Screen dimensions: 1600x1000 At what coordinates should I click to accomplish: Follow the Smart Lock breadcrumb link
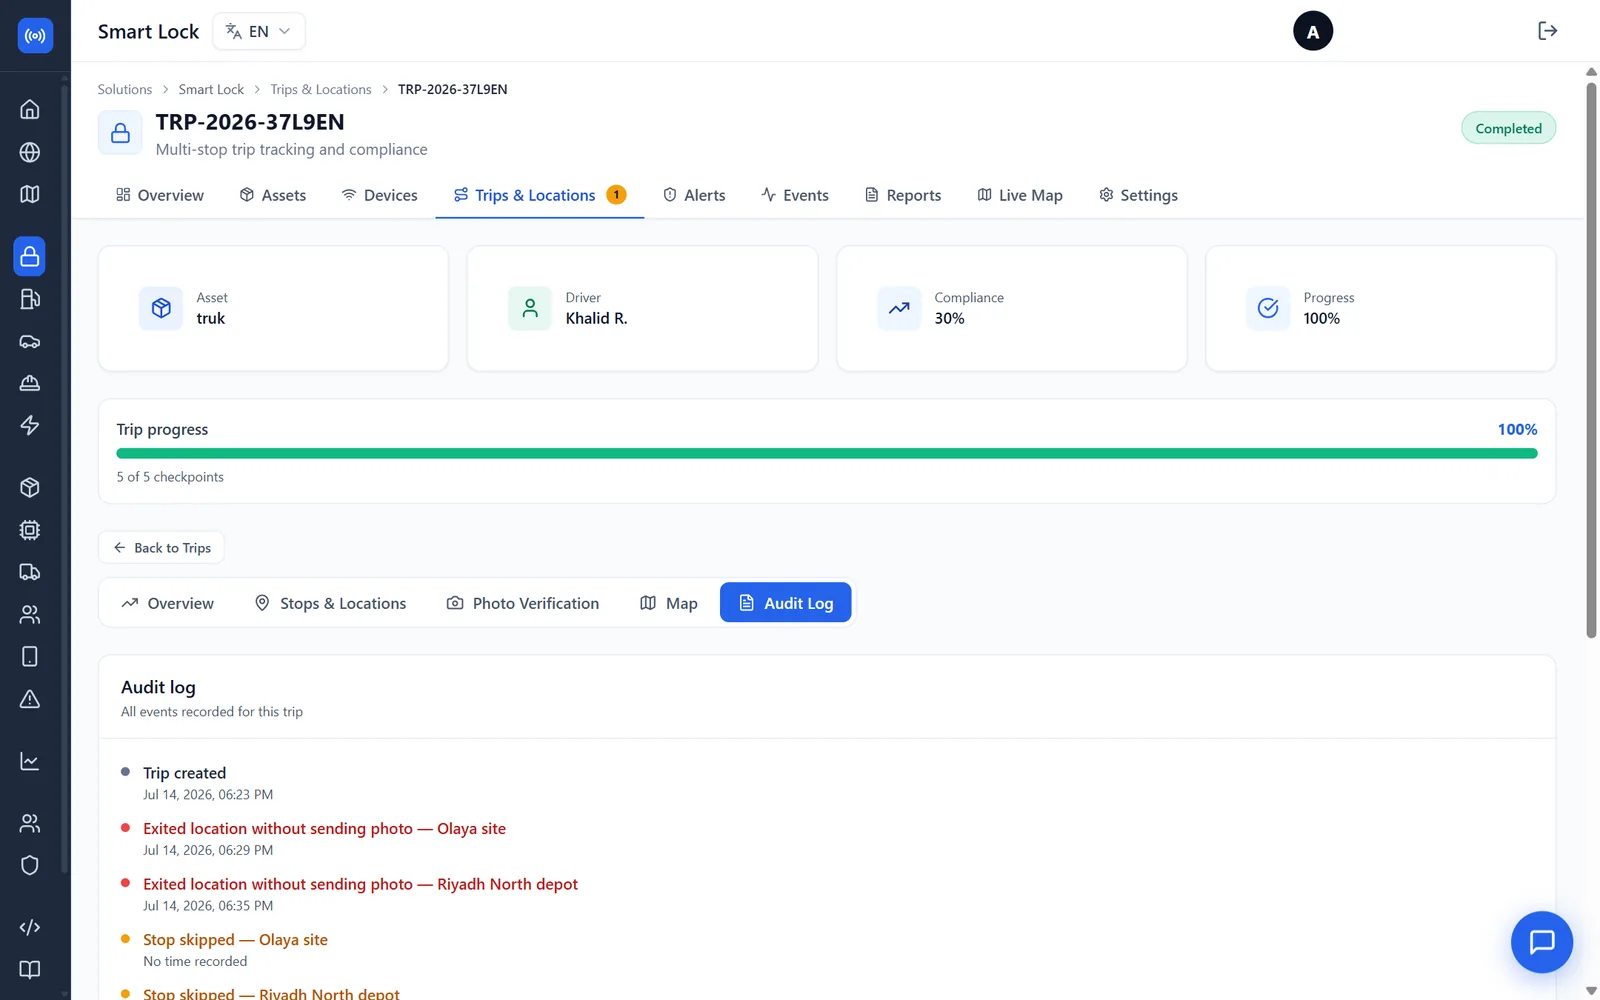coord(211,89)
